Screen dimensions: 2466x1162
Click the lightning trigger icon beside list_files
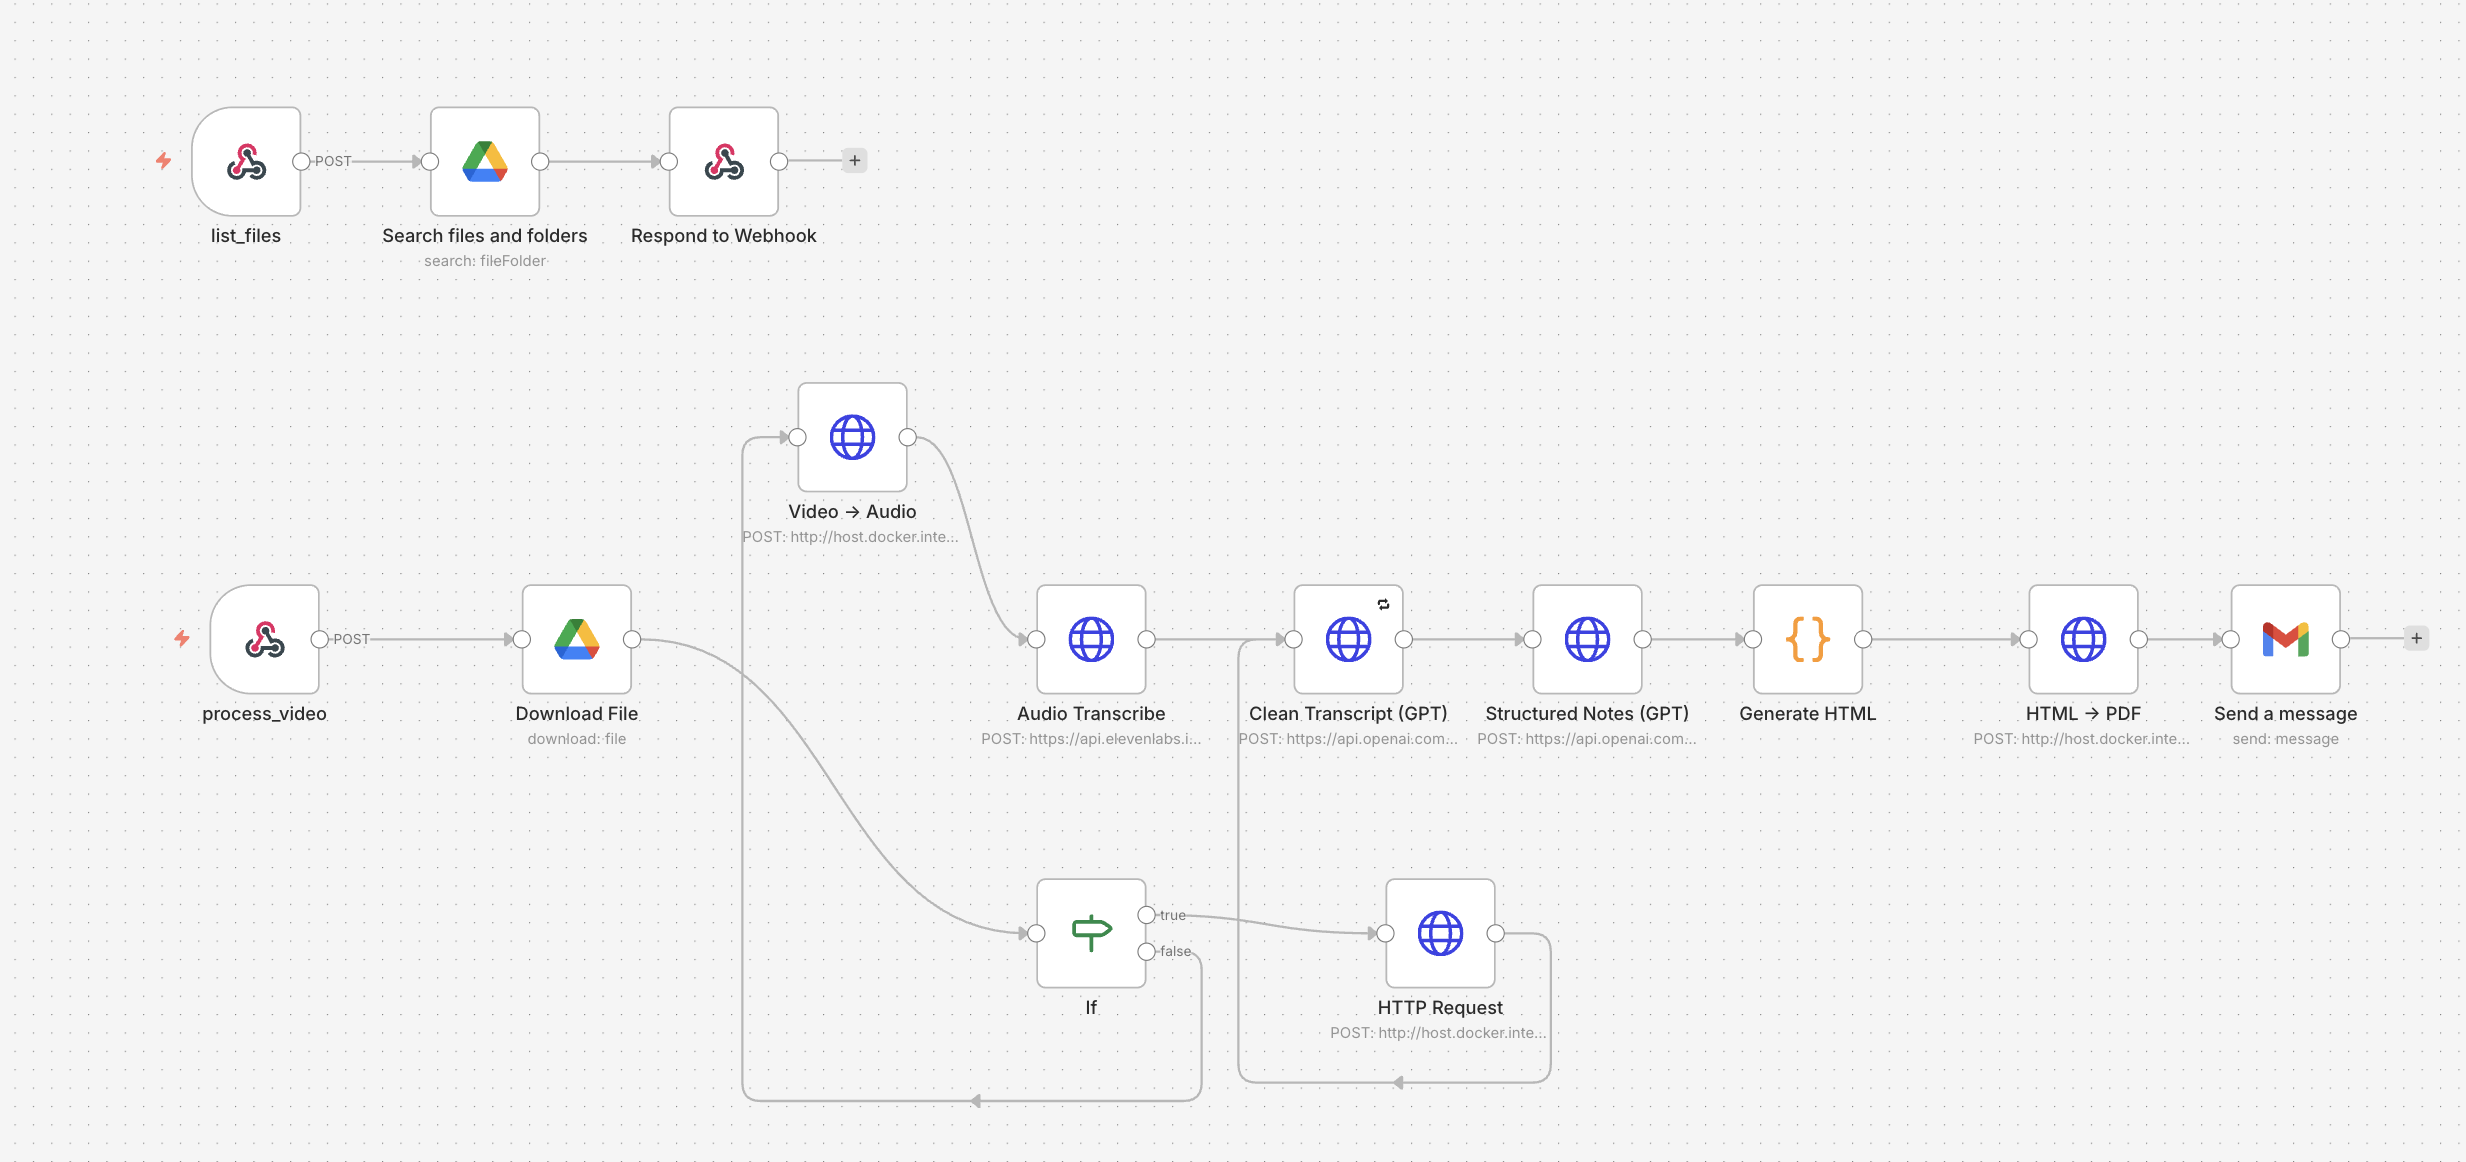click(164, 160)
